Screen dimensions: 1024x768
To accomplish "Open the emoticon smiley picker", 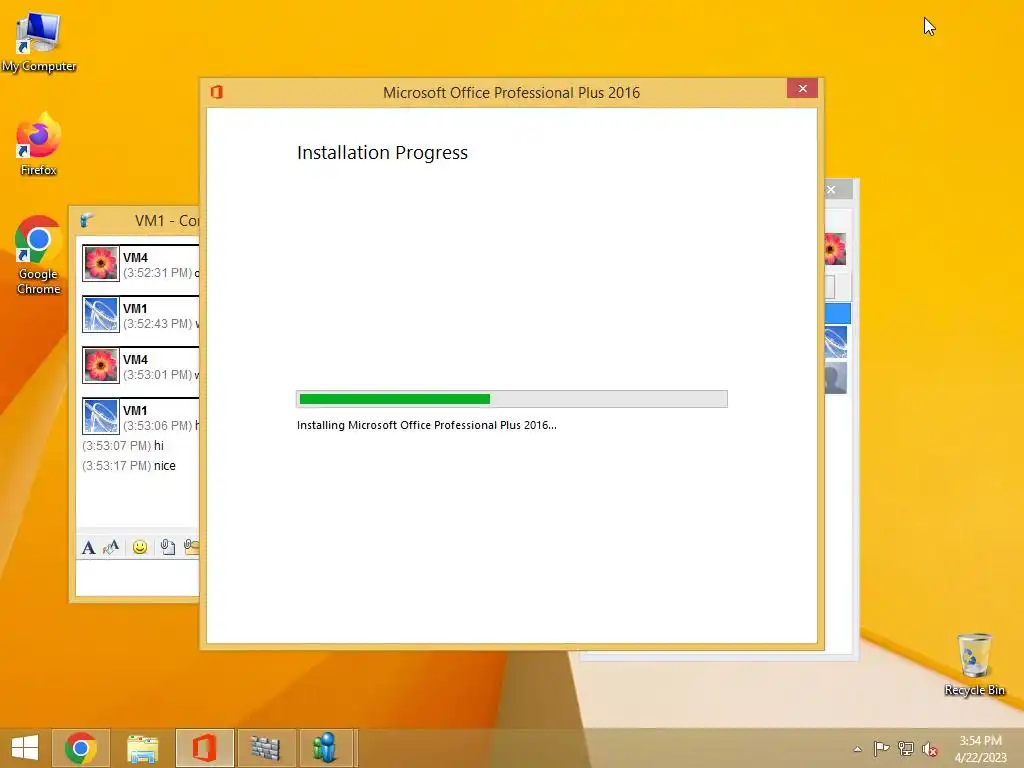I will (140, 547).
